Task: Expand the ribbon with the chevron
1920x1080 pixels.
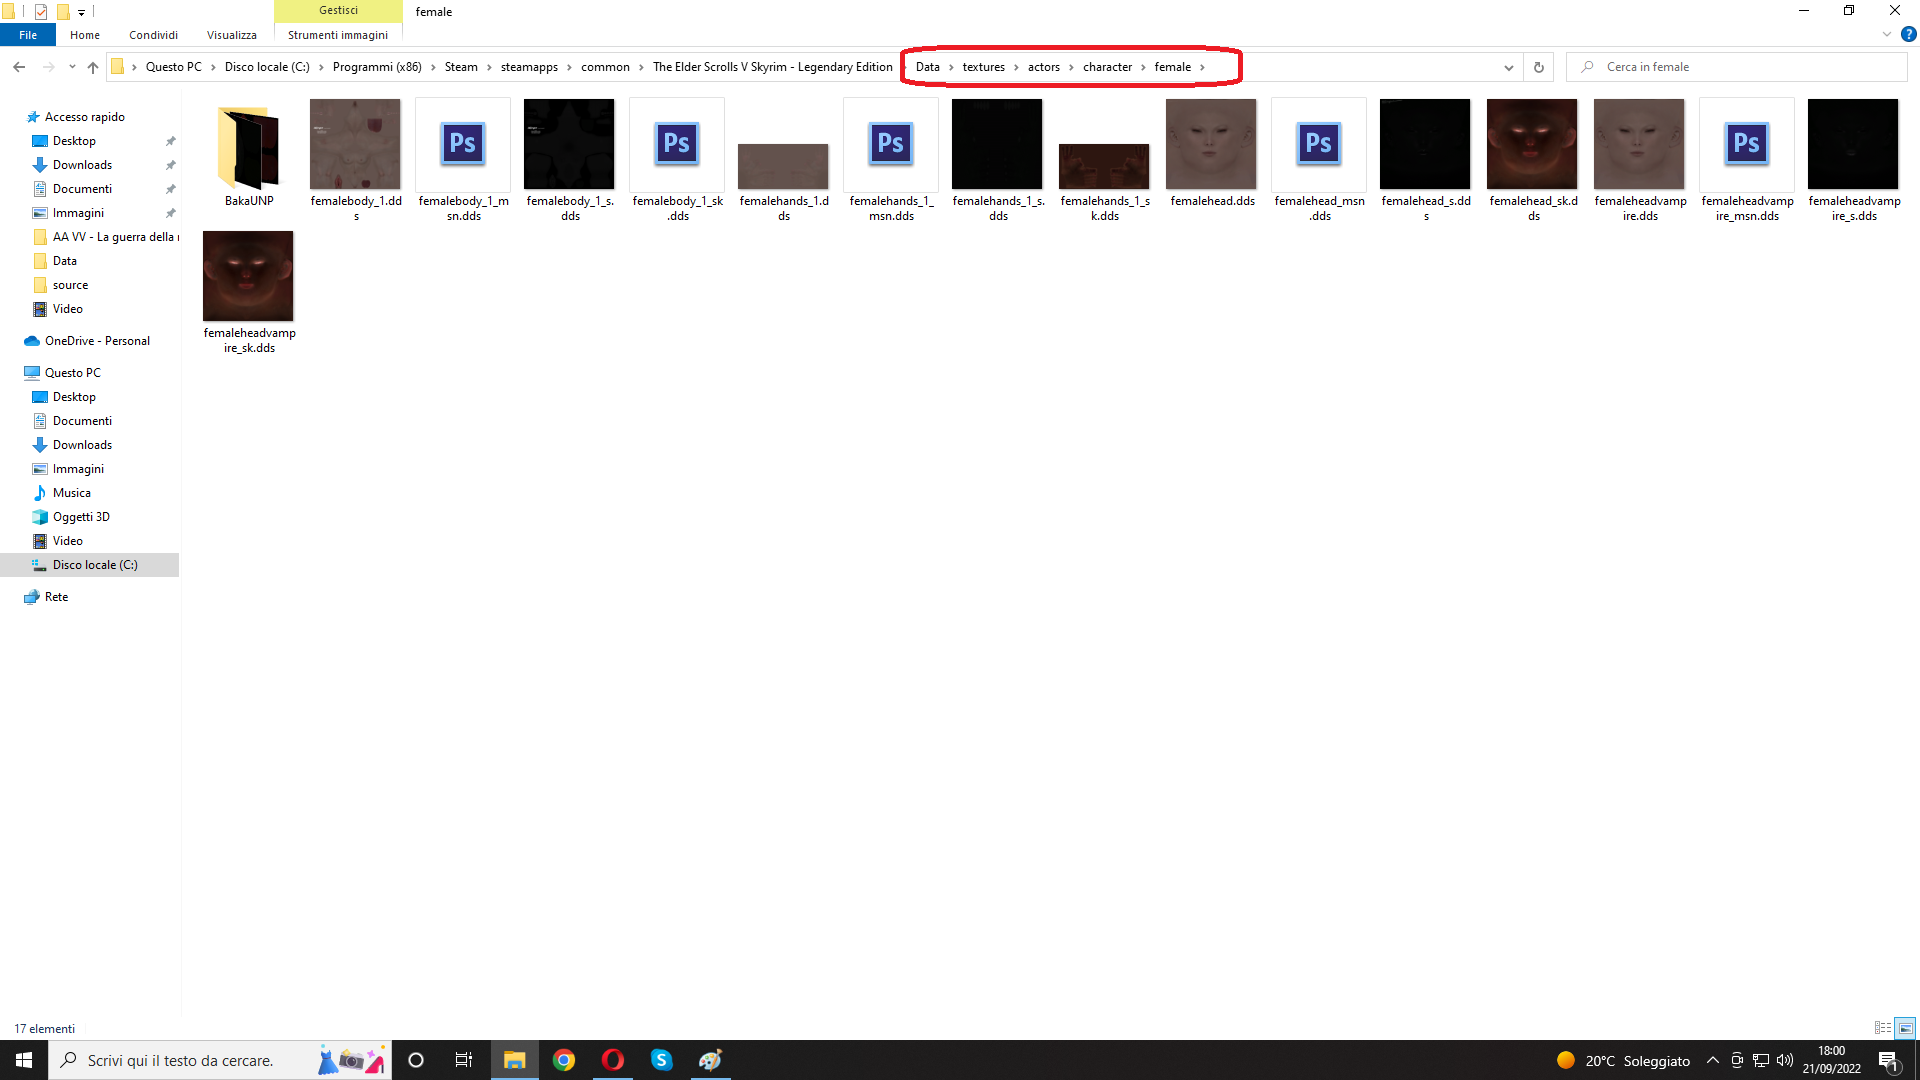Action: (x=1887, y=34)
